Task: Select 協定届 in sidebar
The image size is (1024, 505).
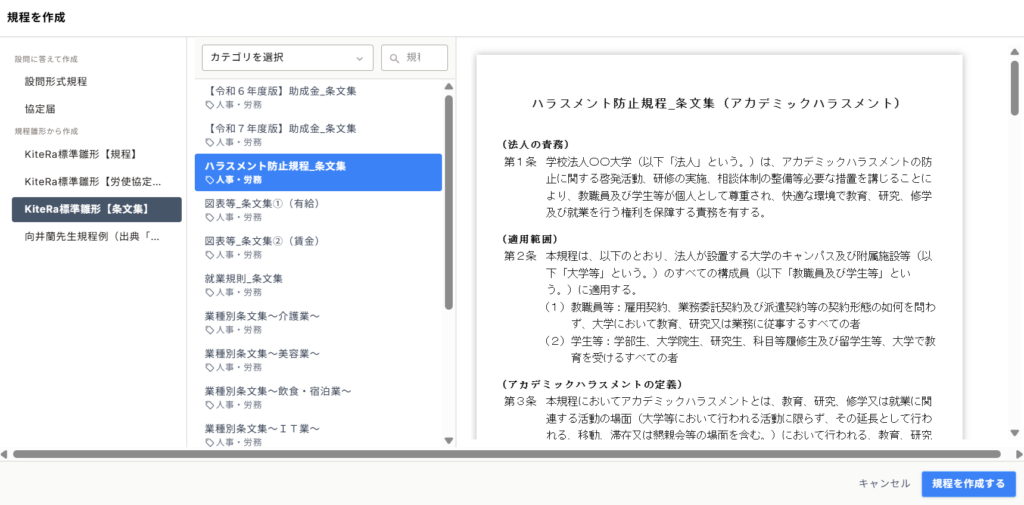Action: pyautogui.click(x=42, y=108)
